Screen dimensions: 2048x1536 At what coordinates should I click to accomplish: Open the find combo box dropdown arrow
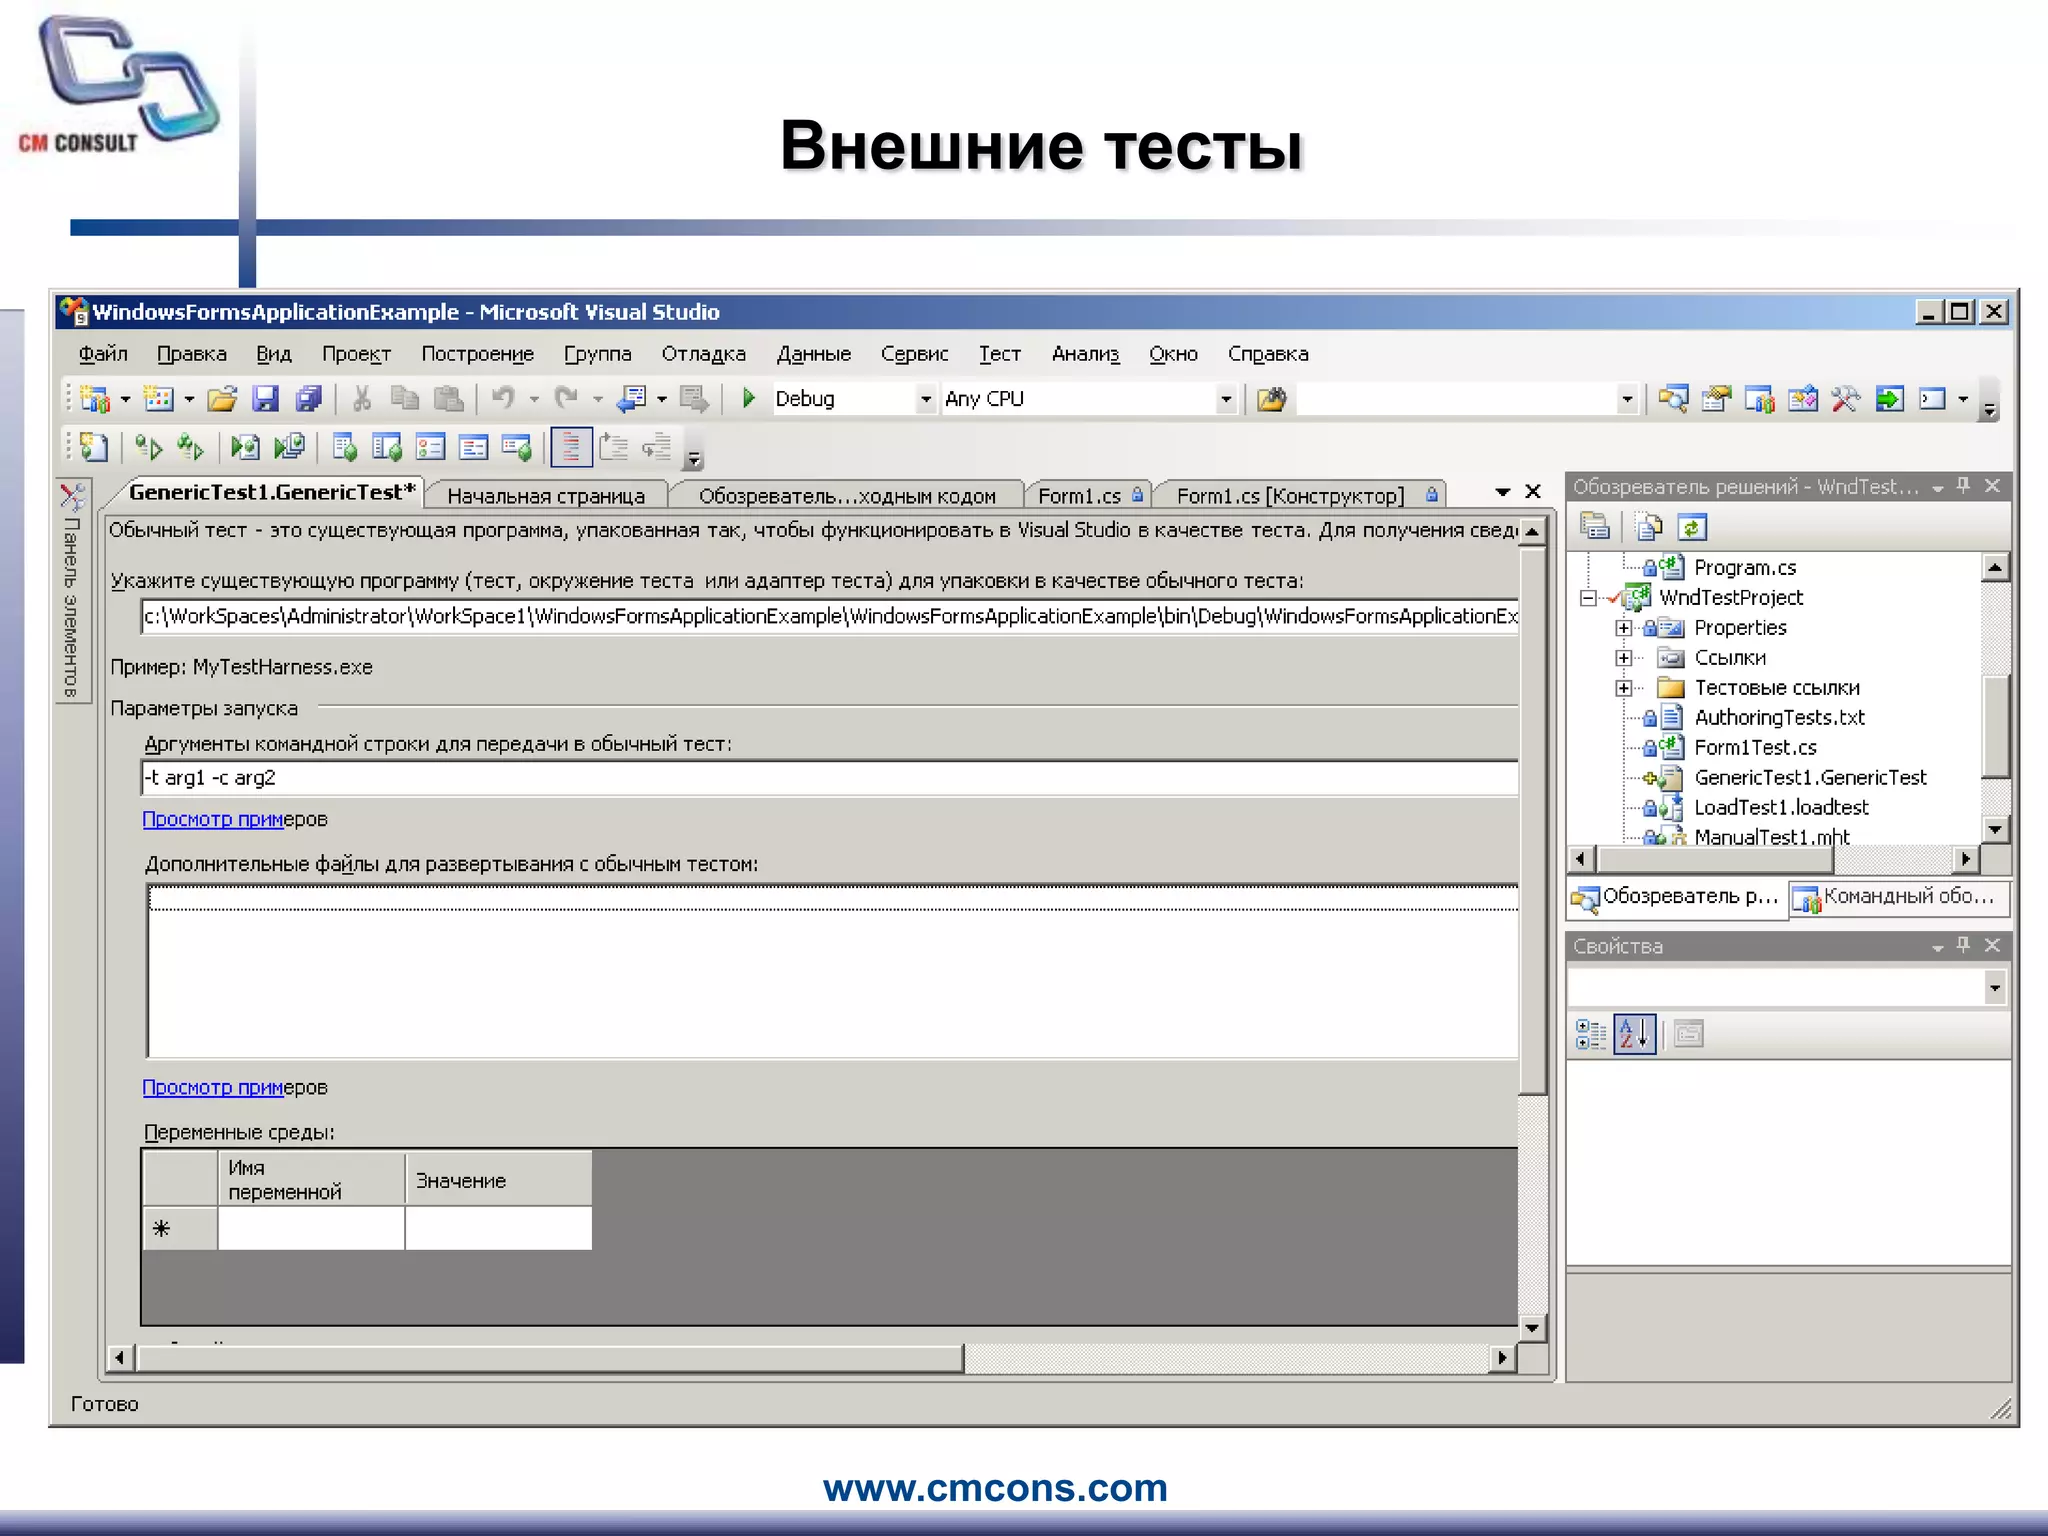click(x=1627, y=399)
